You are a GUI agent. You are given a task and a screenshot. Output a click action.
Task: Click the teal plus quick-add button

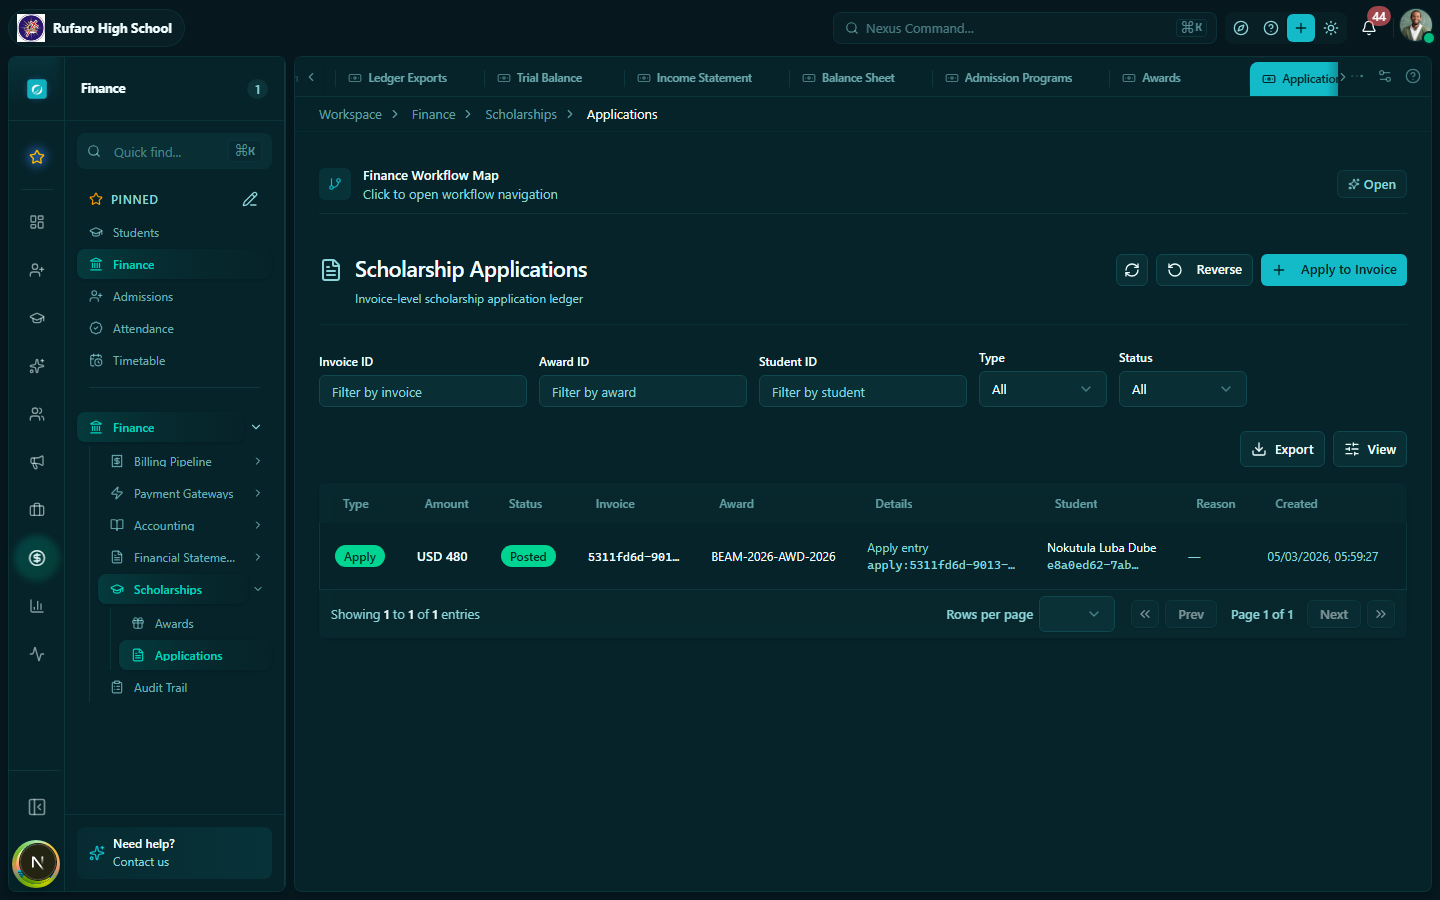(1301, 28)
